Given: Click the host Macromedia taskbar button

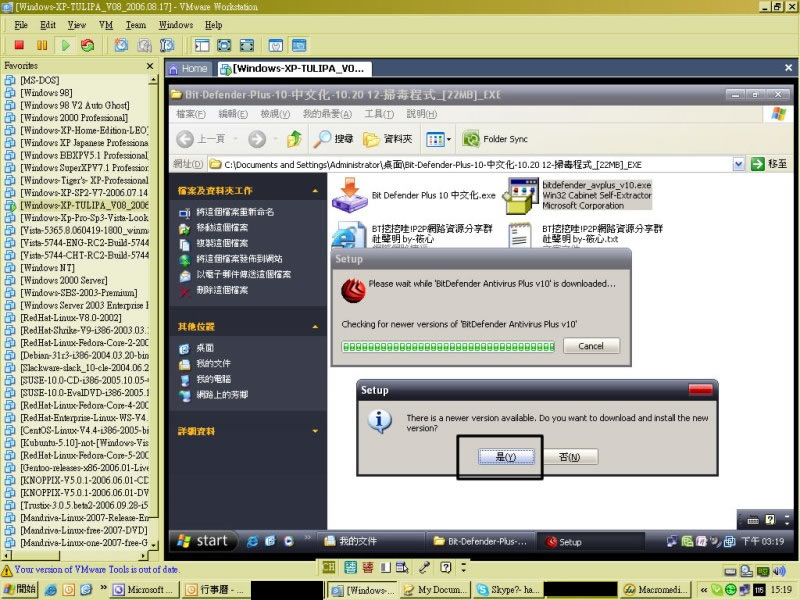Looking at the screenshot, I should (x=656, y=589).
